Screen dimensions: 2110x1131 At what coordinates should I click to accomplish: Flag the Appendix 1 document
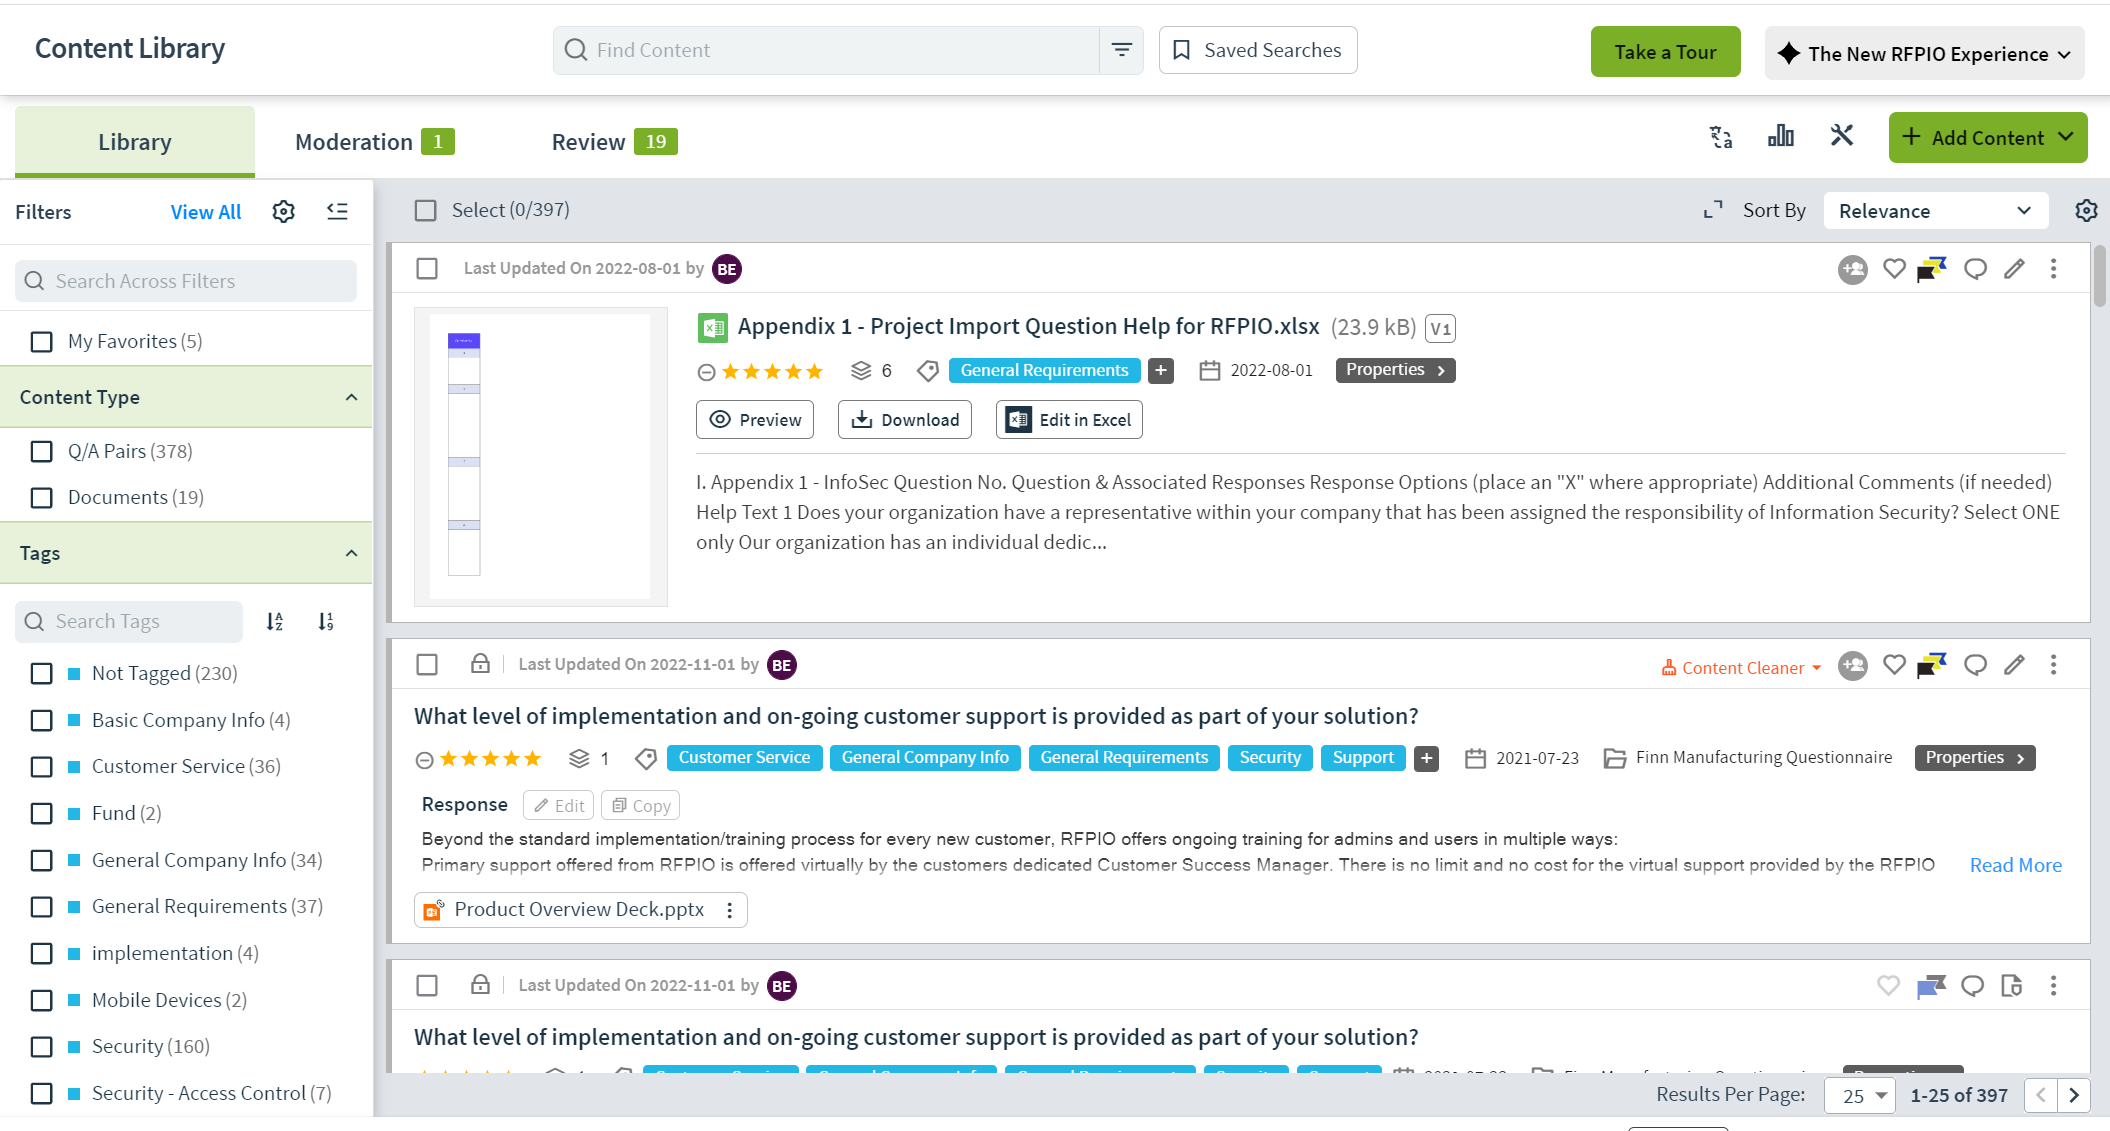pyautogui.click(x=1932, y=270)
